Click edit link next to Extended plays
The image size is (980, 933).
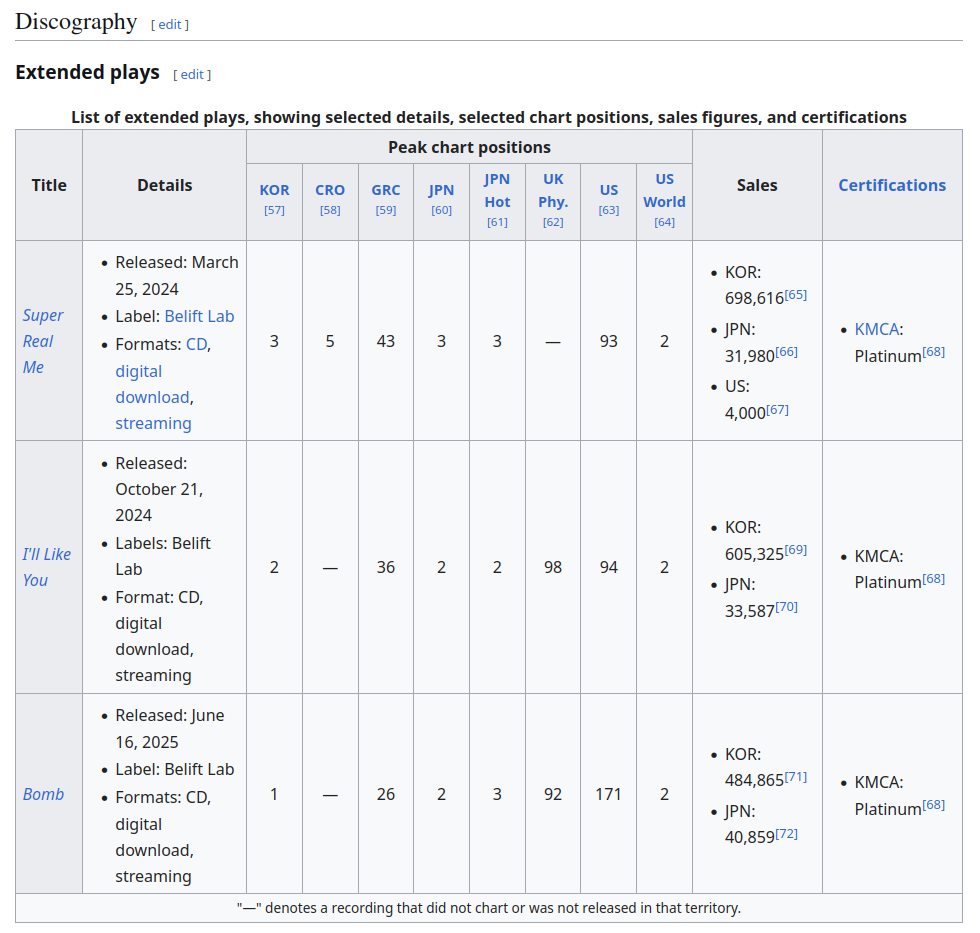tap(192, 74)
